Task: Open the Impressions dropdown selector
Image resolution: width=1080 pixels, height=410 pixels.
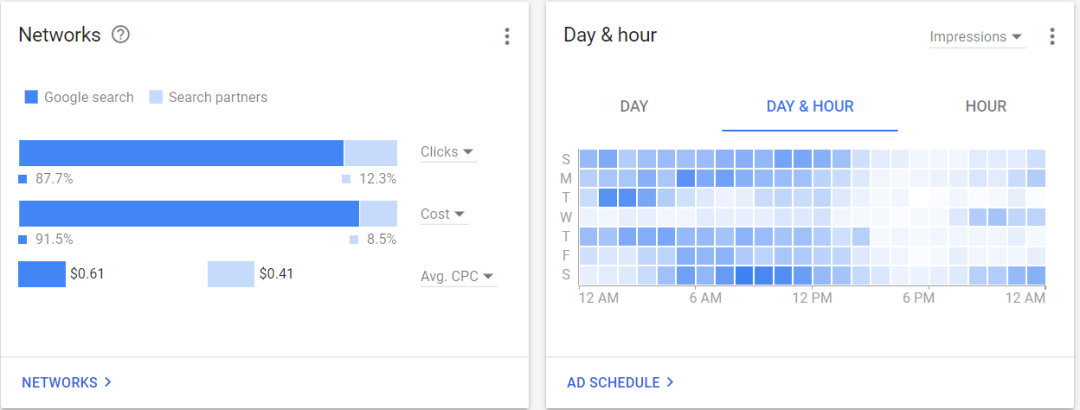Action: pyautogui.click(x=976, y=37)
